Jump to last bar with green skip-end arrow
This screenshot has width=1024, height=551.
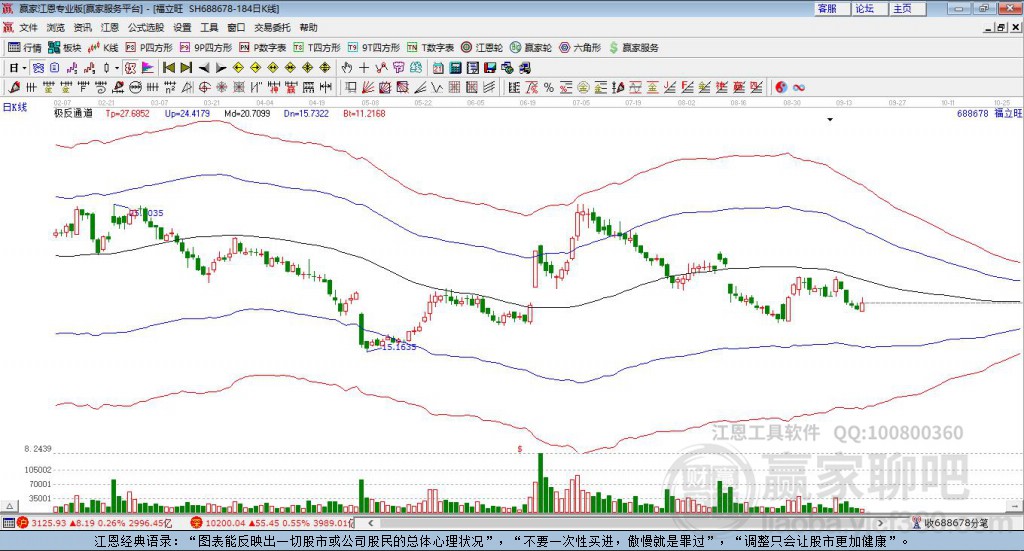(x=186, y=68)
